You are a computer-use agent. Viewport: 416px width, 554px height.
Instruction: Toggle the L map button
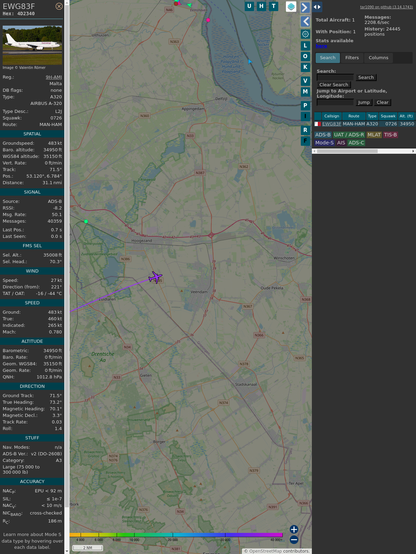point(305,46)
